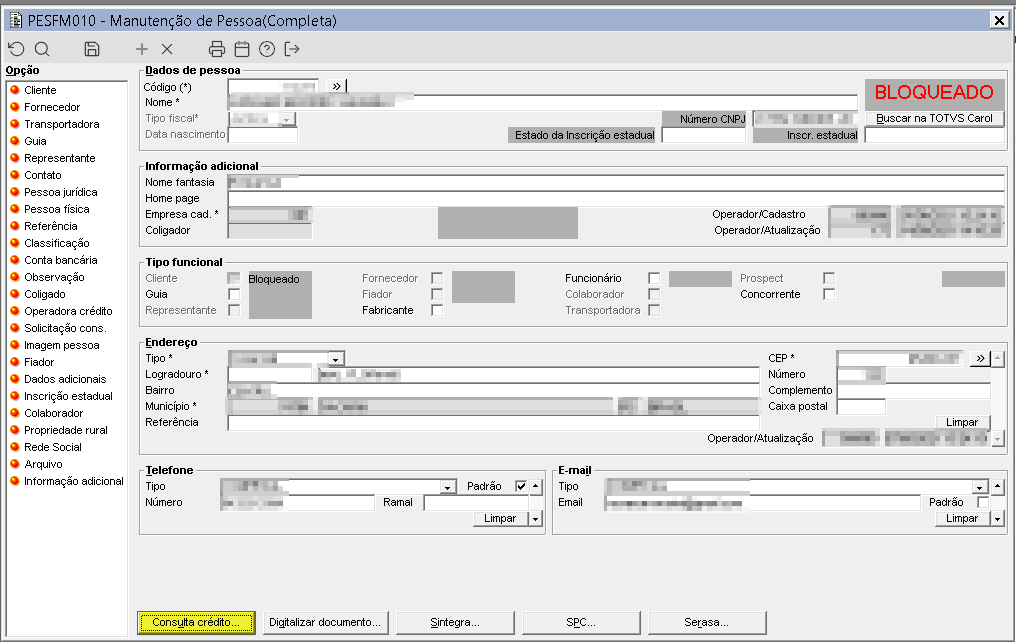Toggle the Guia checkbox in Tipo funcional
The image size is (1016, 642).
tap(234, 294)
